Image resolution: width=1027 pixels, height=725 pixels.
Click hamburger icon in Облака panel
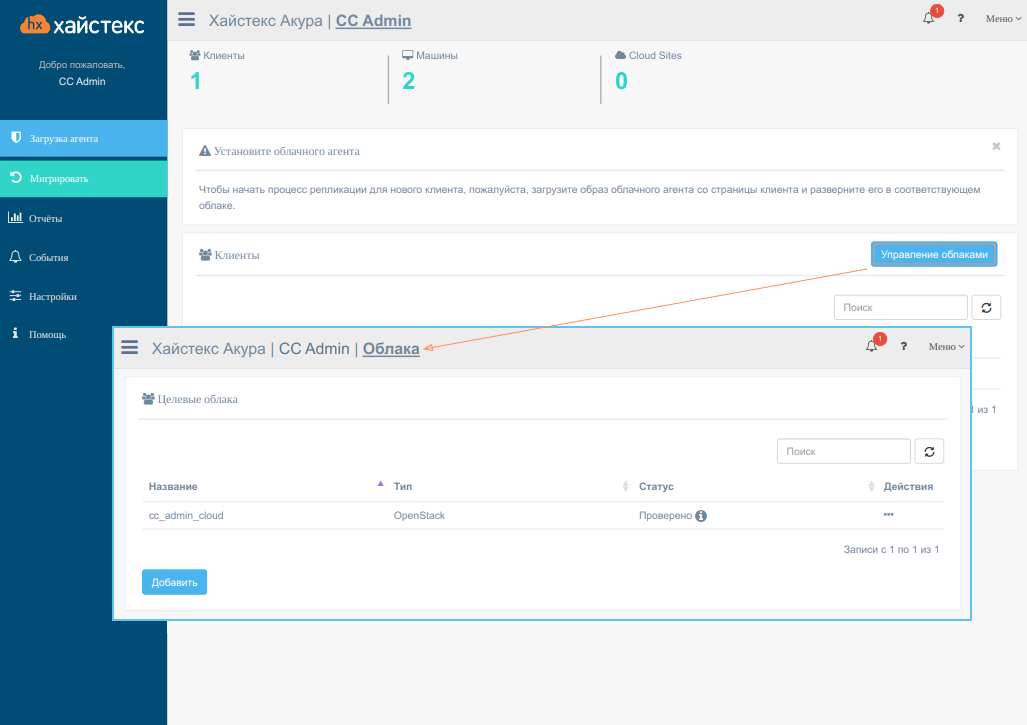129,347
